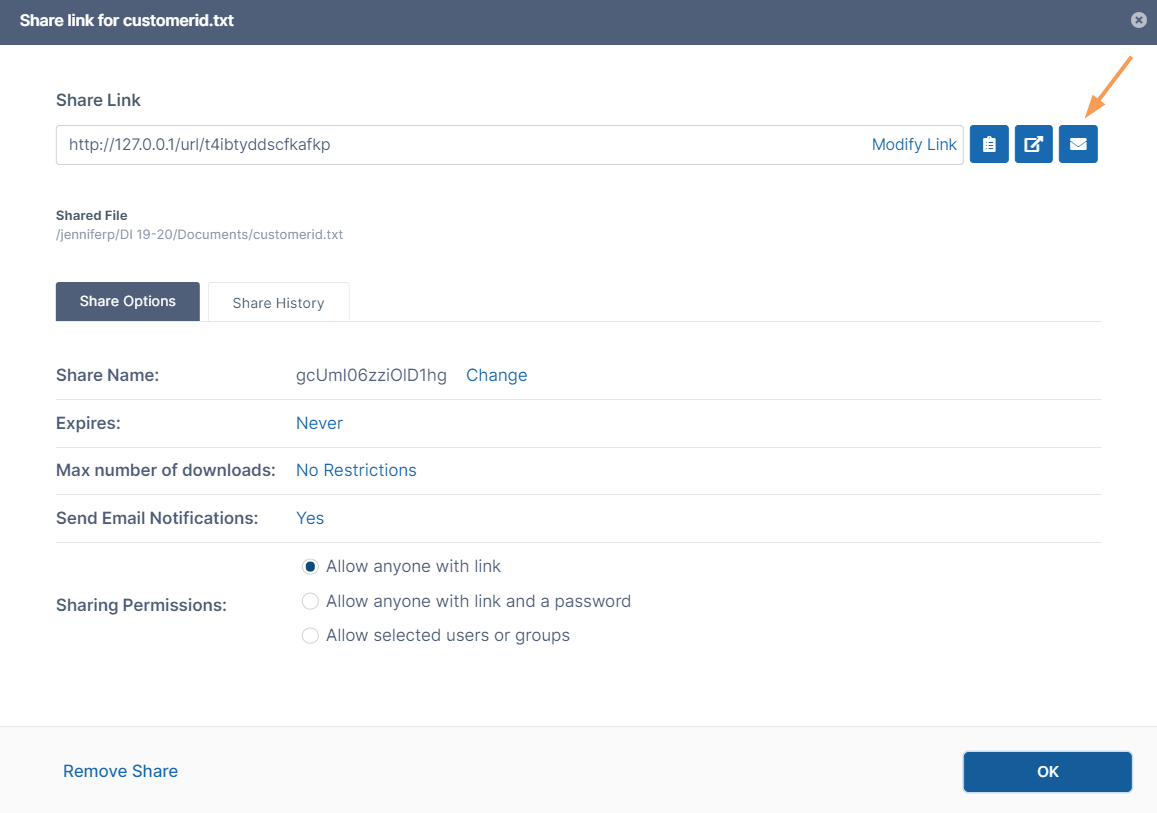This screenshot has height=813, width=1157.
Task: Choose Allow anyone with link and a password
Action: pyautogui.click(x=310, y=601)
